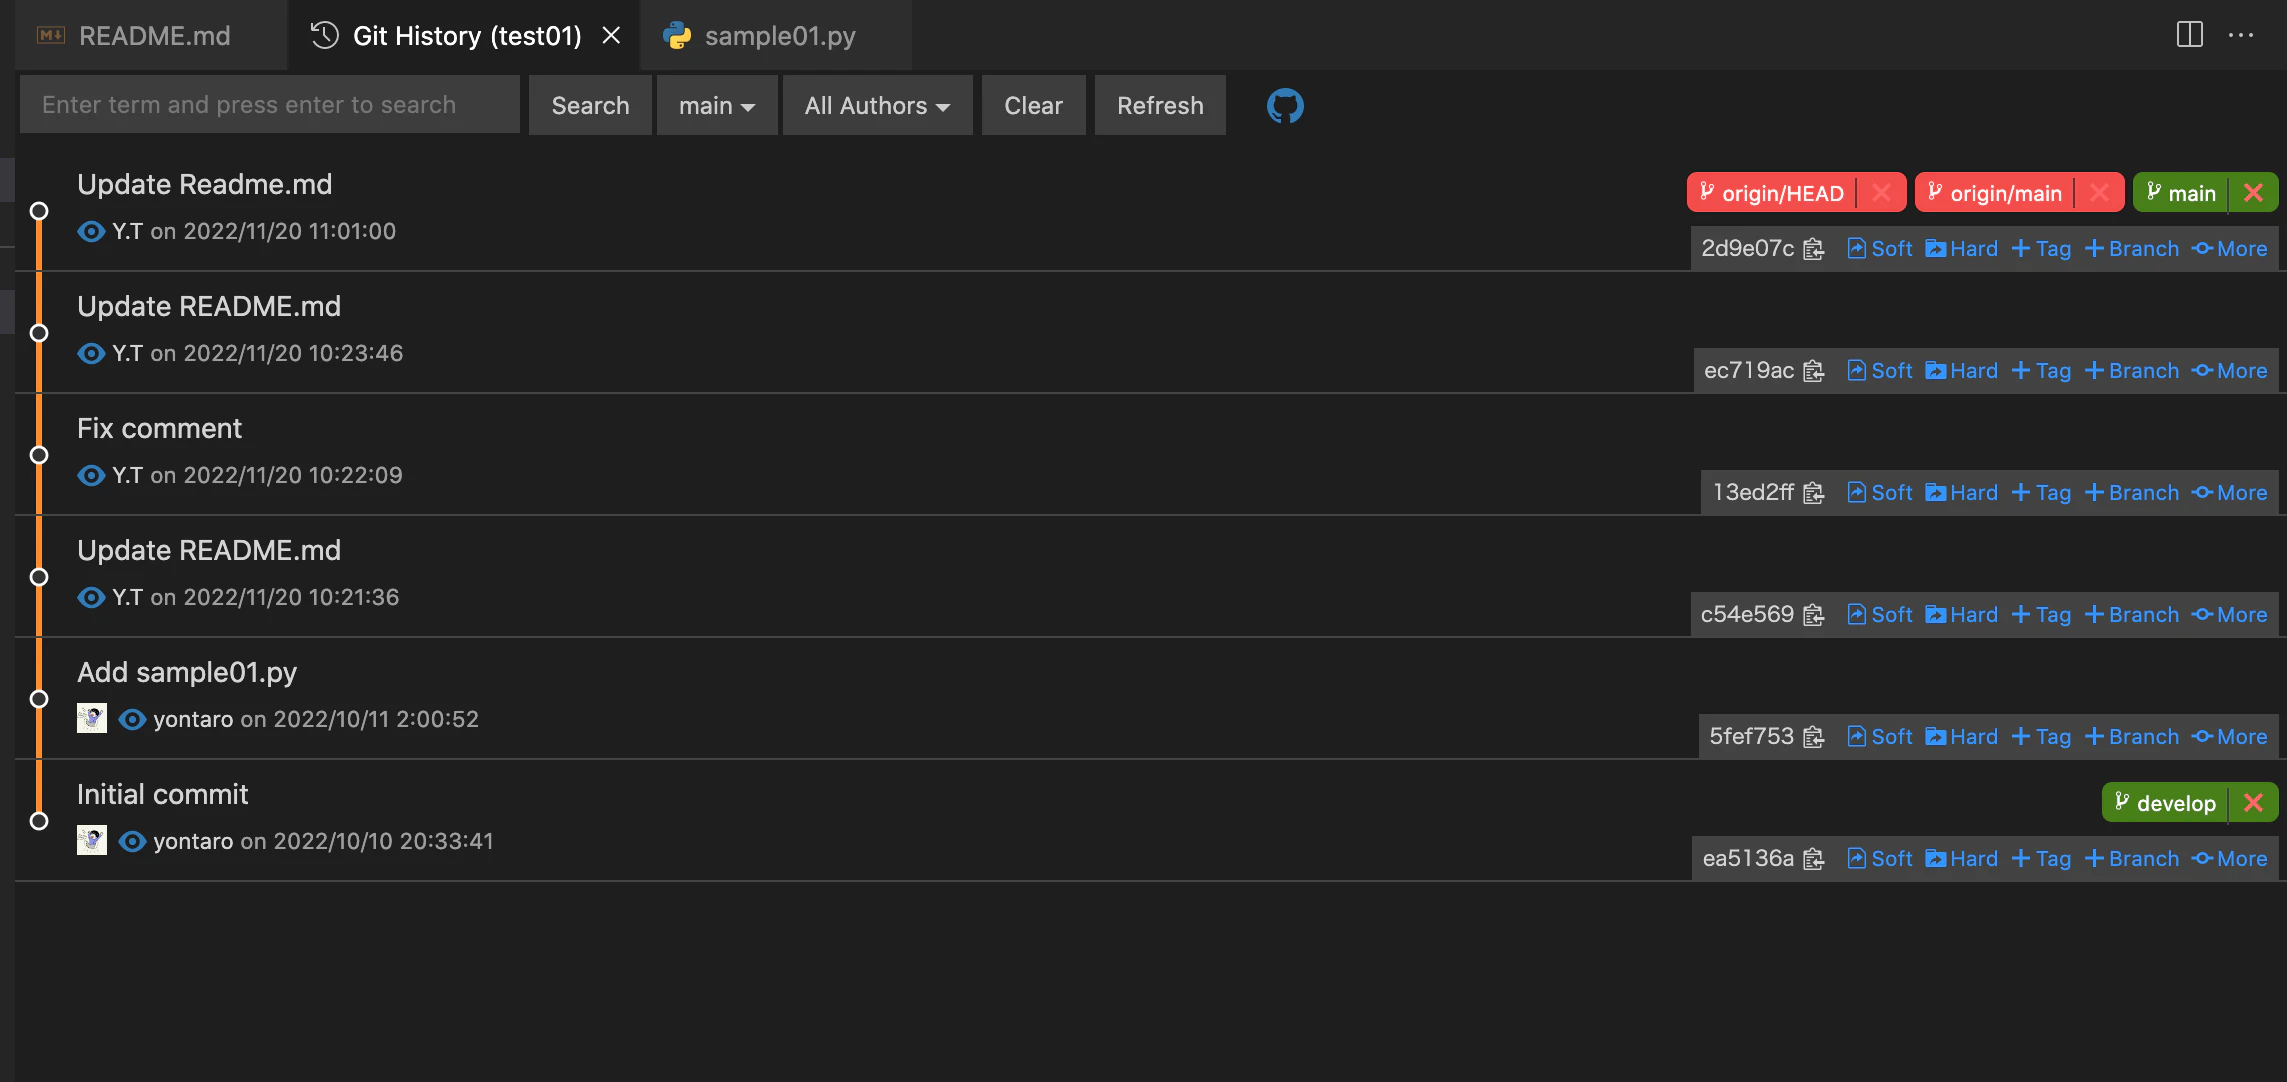Open editor More Actions ellipsis menu
Screen dimensions: 2287x1082
coord(2241,35)
